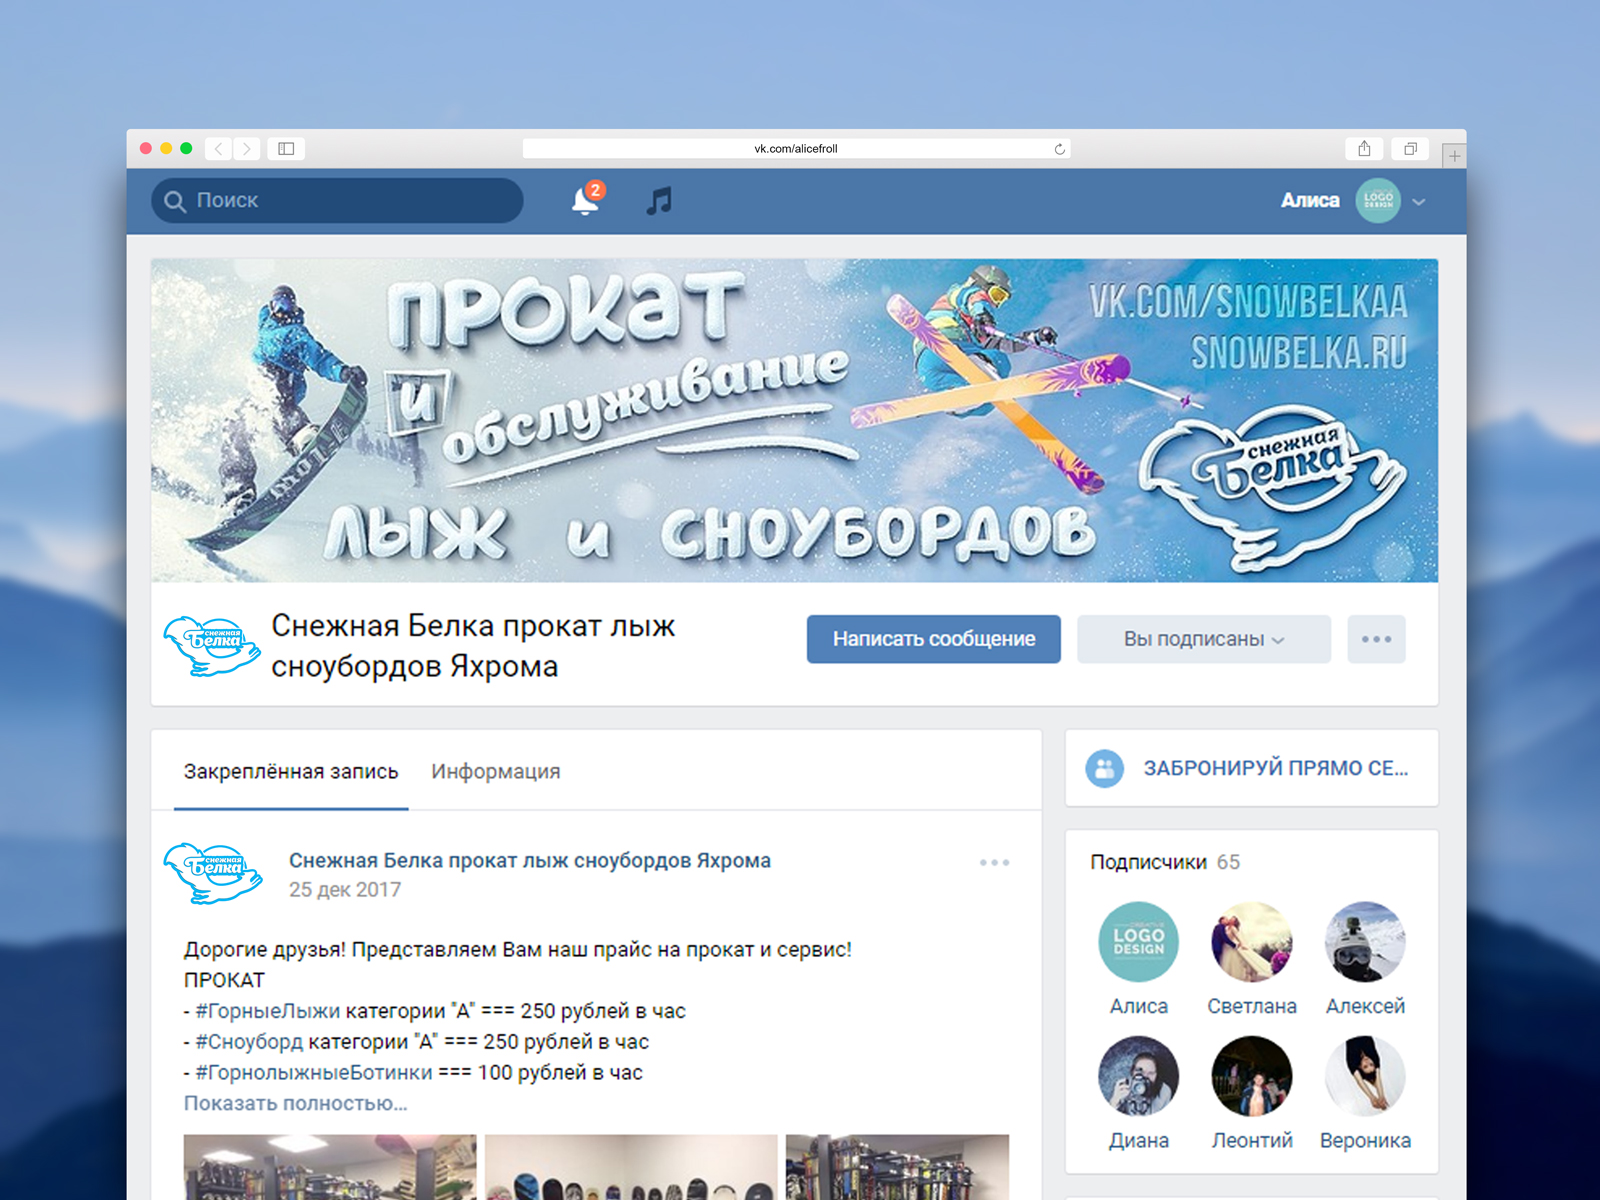Open the third post photo thumbnail
1600x1200 pixels.
tap(897, 1167)
